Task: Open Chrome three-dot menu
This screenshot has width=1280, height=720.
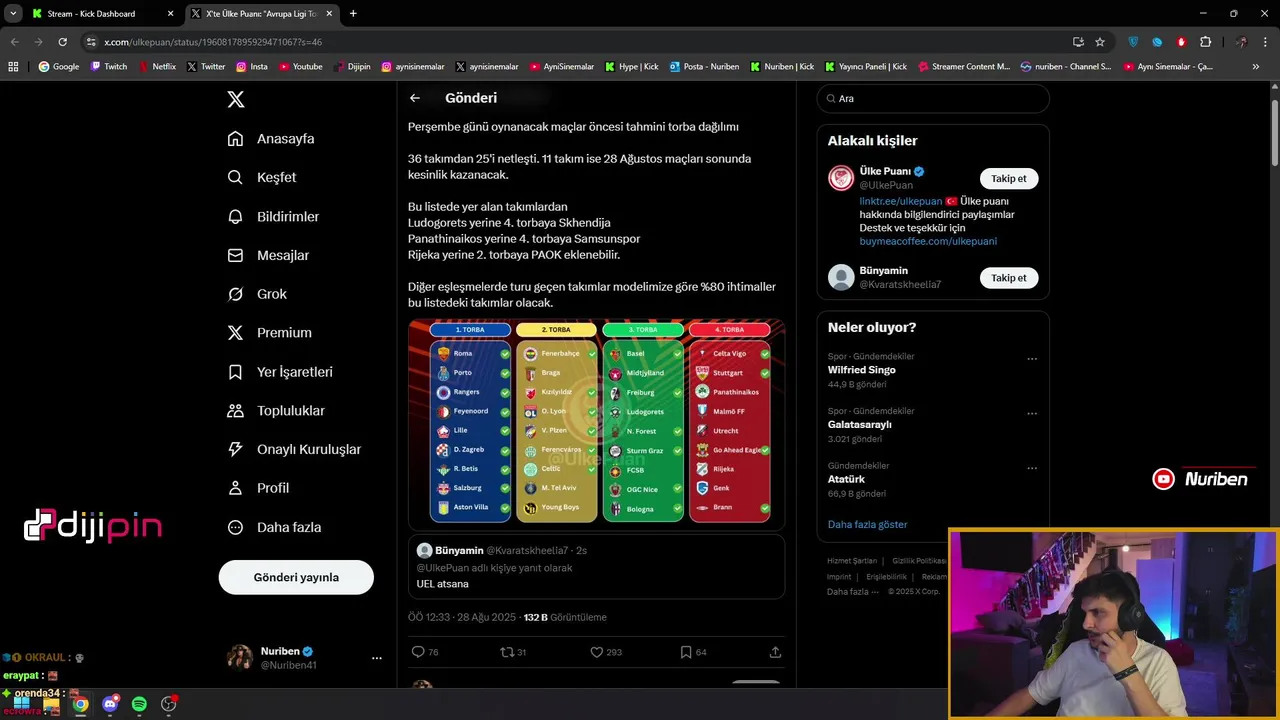Action: point(1266,42)
